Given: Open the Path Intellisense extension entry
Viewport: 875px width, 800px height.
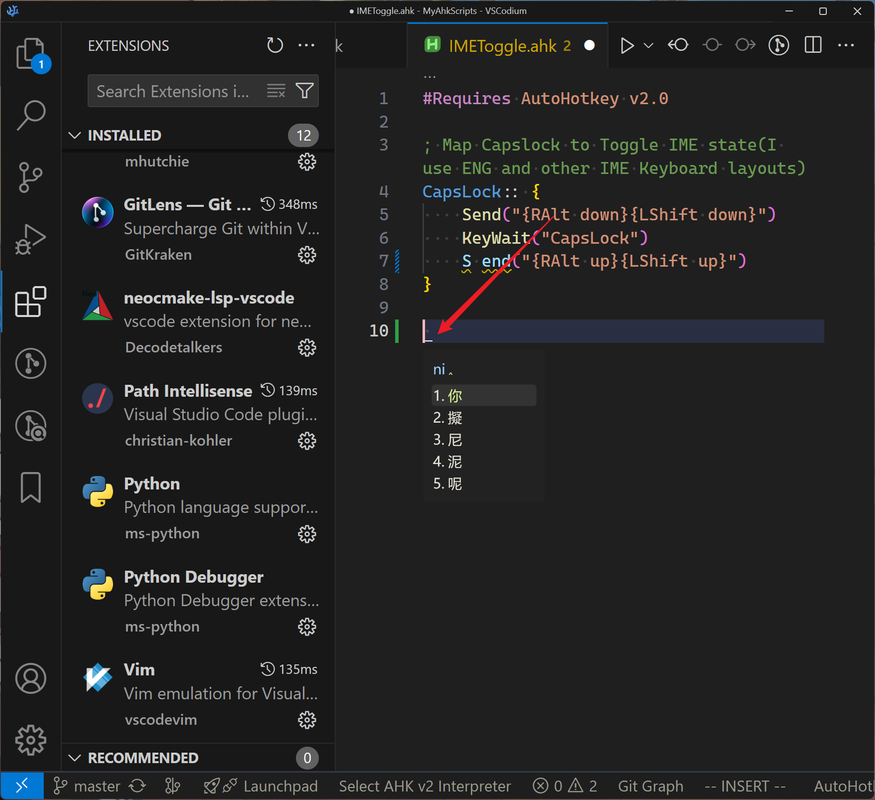Looking at the screenshot, I should 198,415.
